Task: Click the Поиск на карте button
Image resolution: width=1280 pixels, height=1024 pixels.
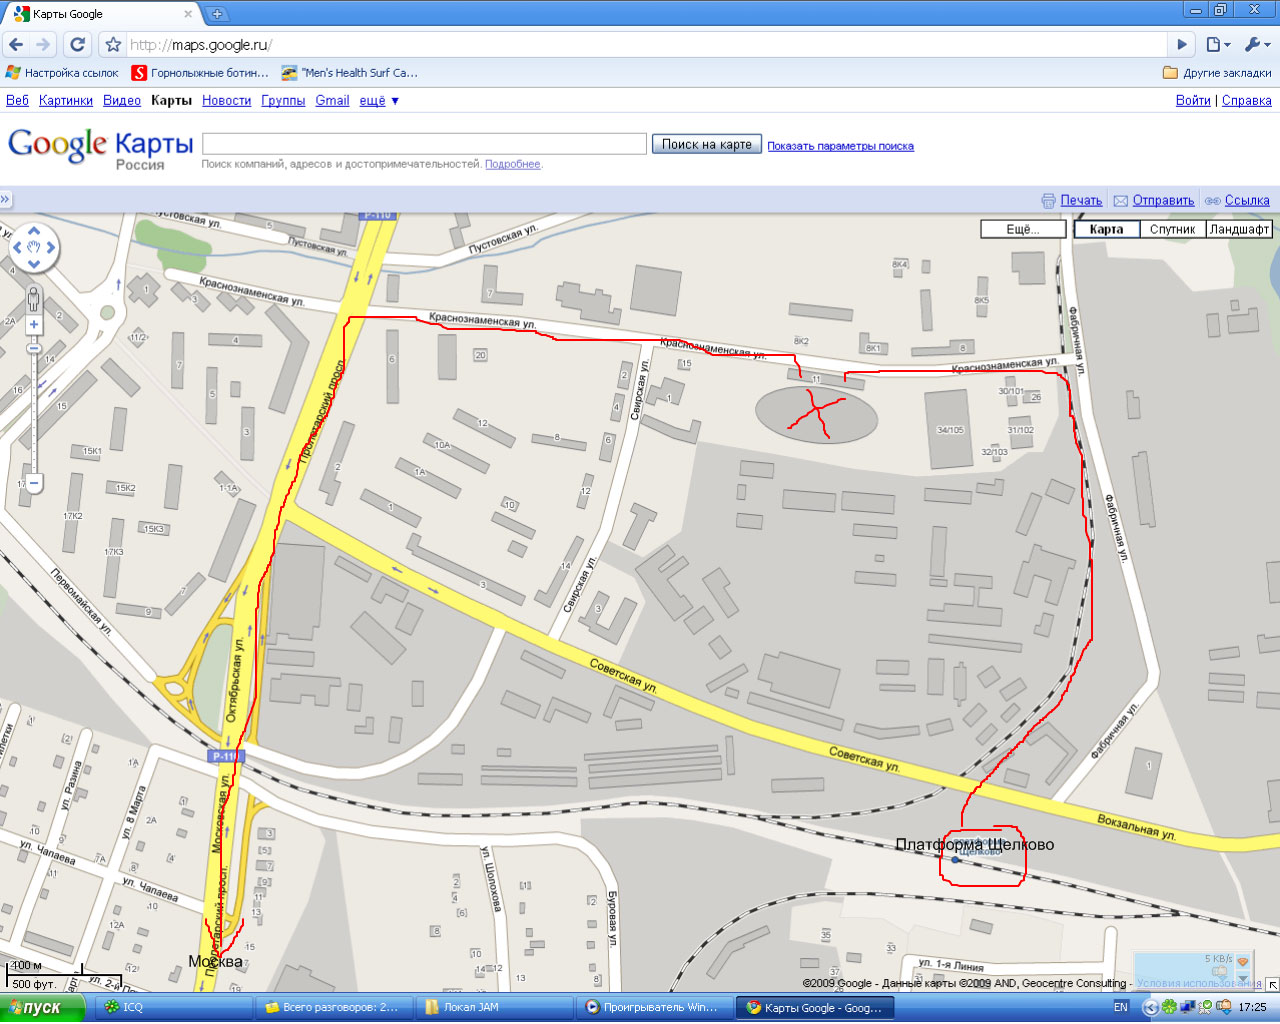Action: [x=707, y=144]
